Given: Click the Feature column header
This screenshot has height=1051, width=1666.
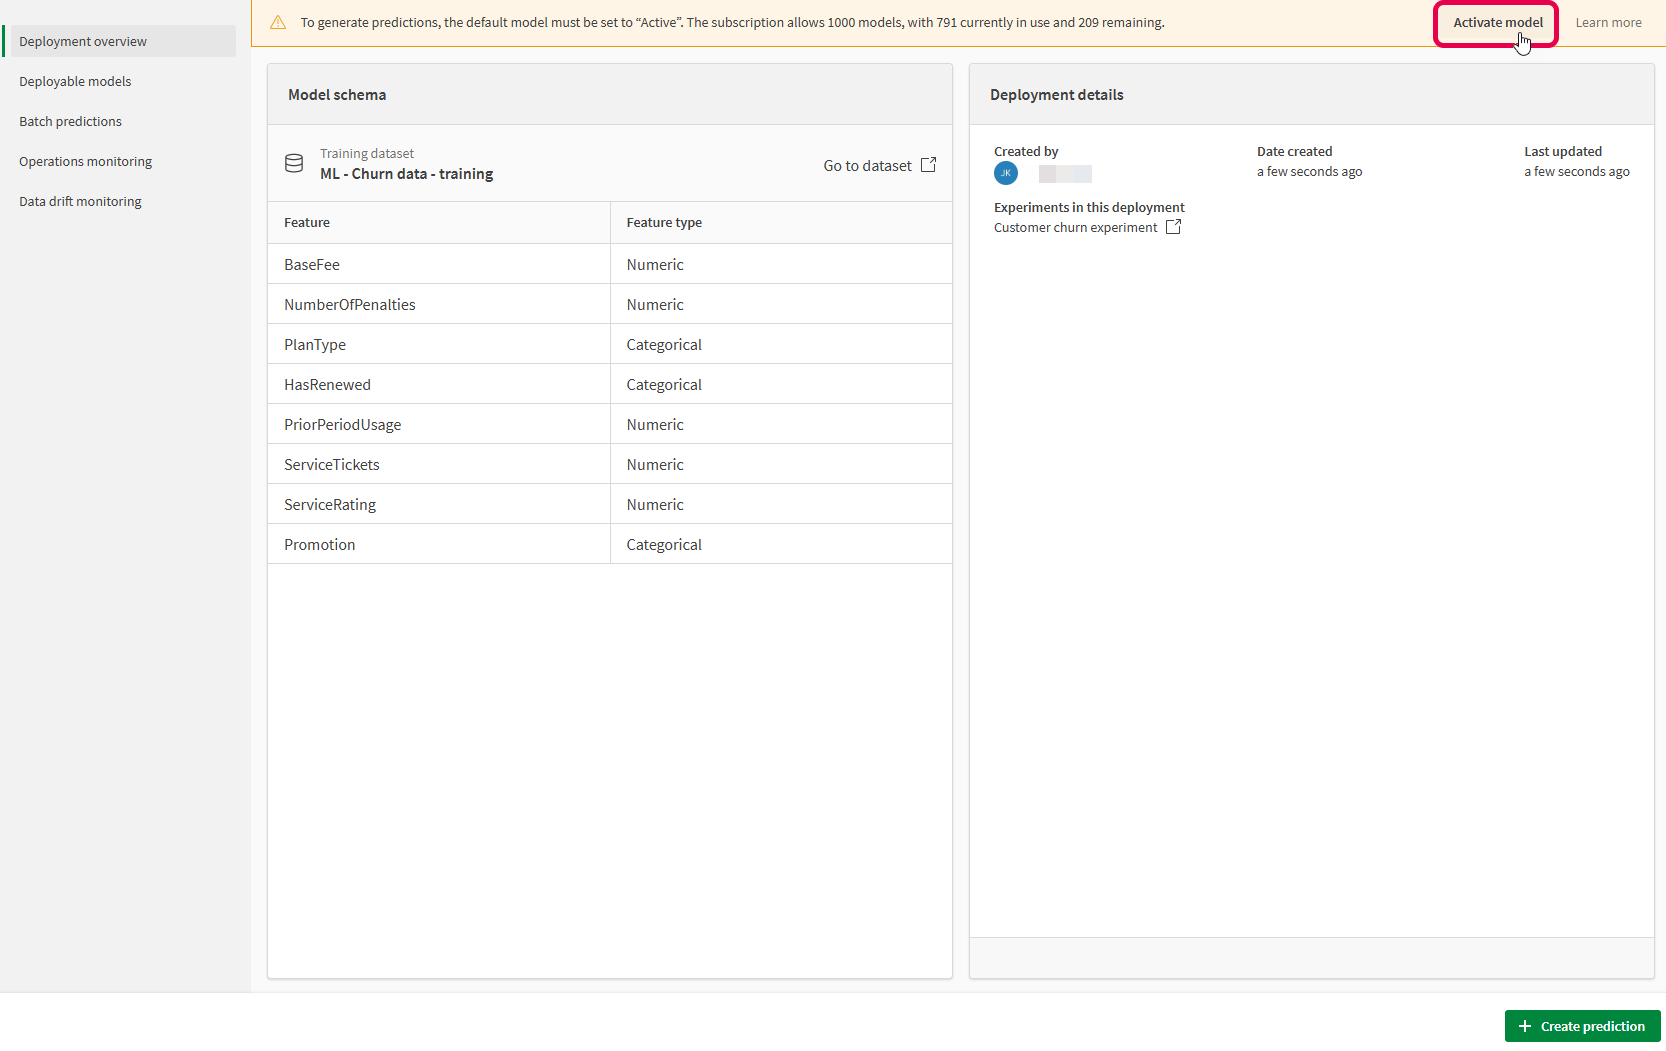Looking at the screenshot, I should [x=307, y=222].
